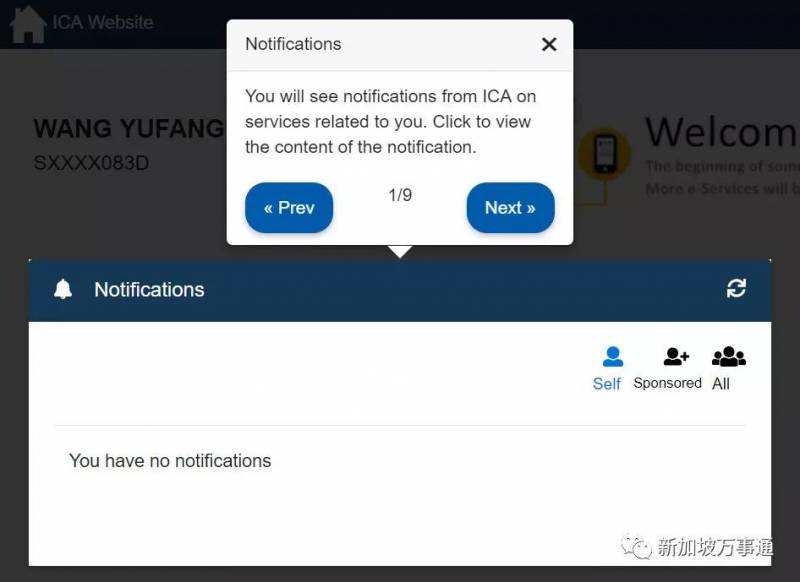Switch to the Sponsored text label
800x582 pixels.
[x=667, y=383]
